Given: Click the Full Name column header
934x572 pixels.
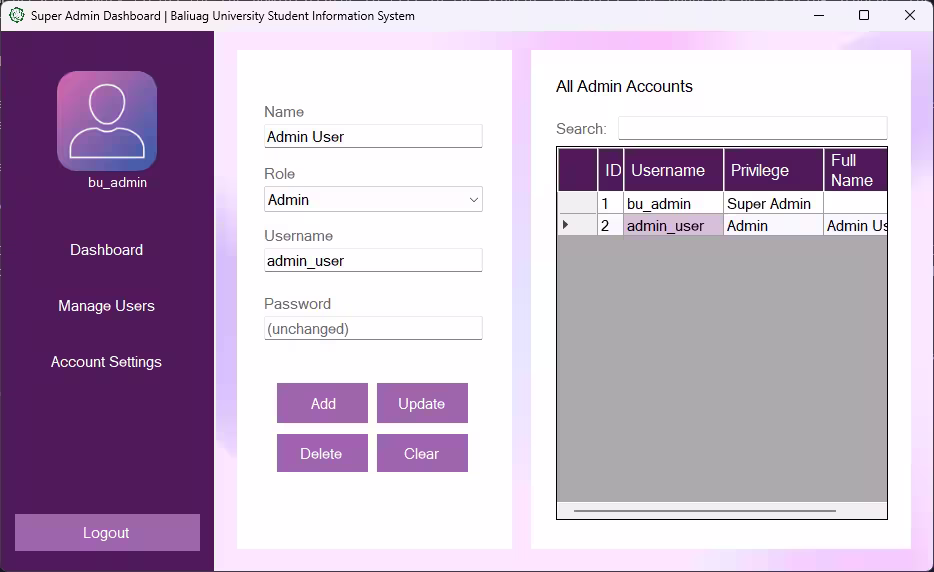Looking at the screenshot, I should click(x=855, y=170).
